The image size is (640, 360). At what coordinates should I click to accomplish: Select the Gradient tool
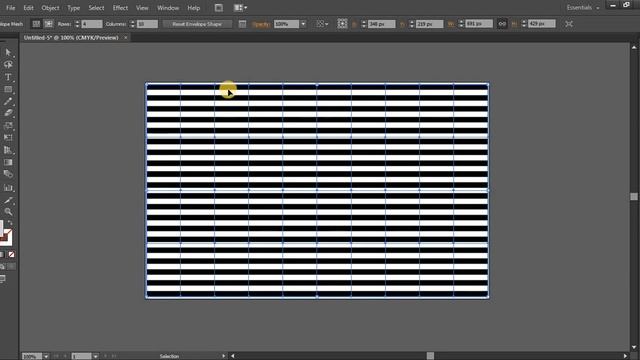[8, 162]
